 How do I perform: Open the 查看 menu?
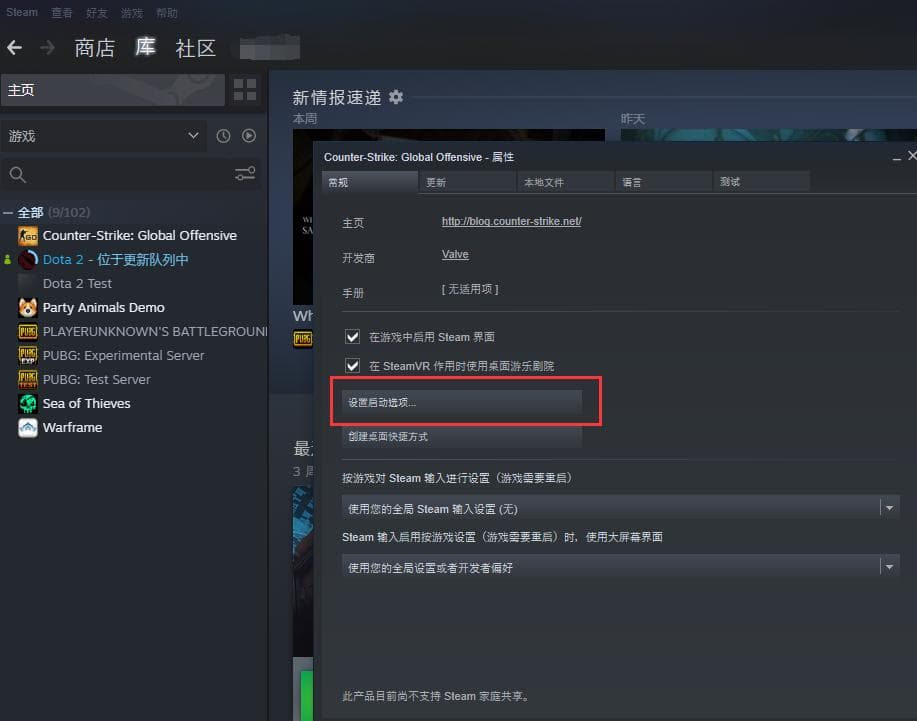[x=61, y=13]
